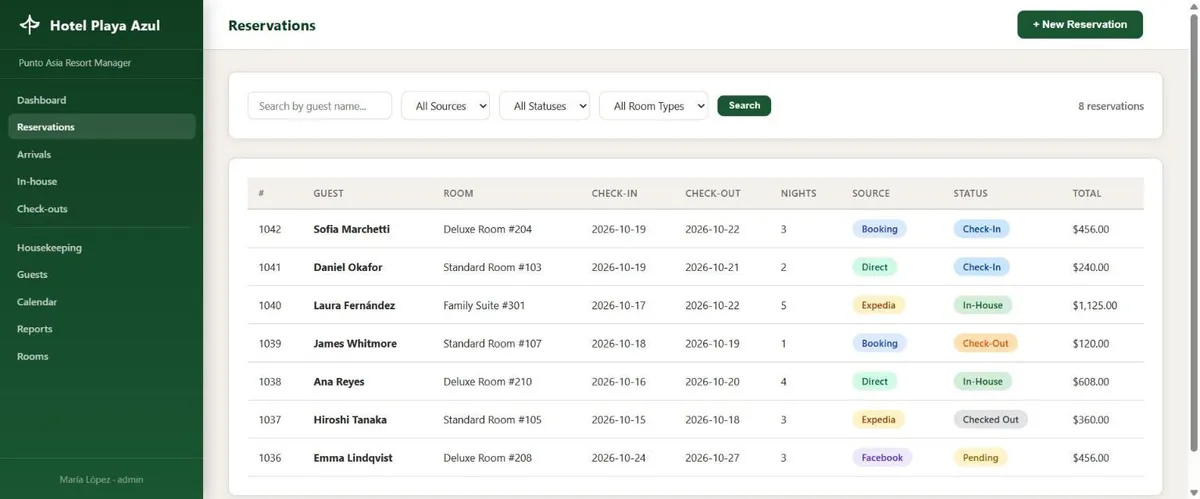Screen dimensions: 1200x499
Task: Select Reservations in the sidebar
Action: tap(101, 127)
